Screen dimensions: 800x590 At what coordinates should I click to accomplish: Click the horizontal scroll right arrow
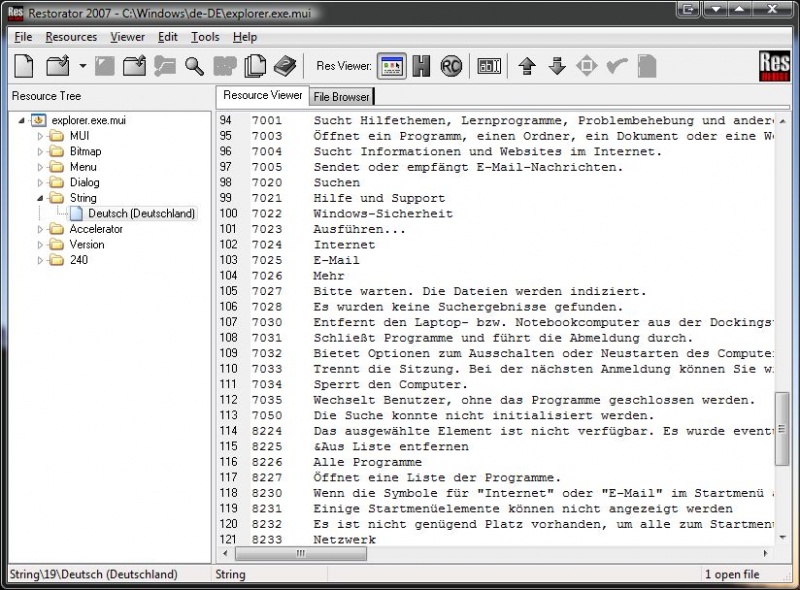pyautogui.click(x=765, y=553)
